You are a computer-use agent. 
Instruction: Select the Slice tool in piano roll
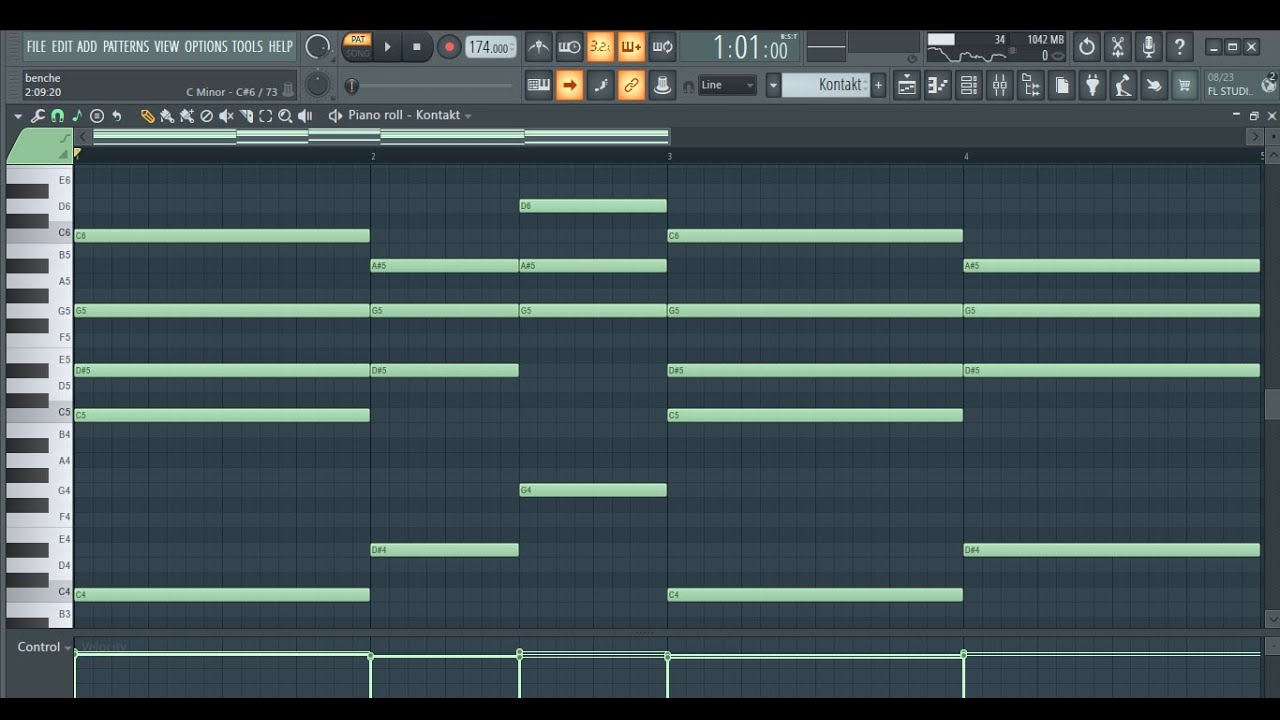point(246,116)
